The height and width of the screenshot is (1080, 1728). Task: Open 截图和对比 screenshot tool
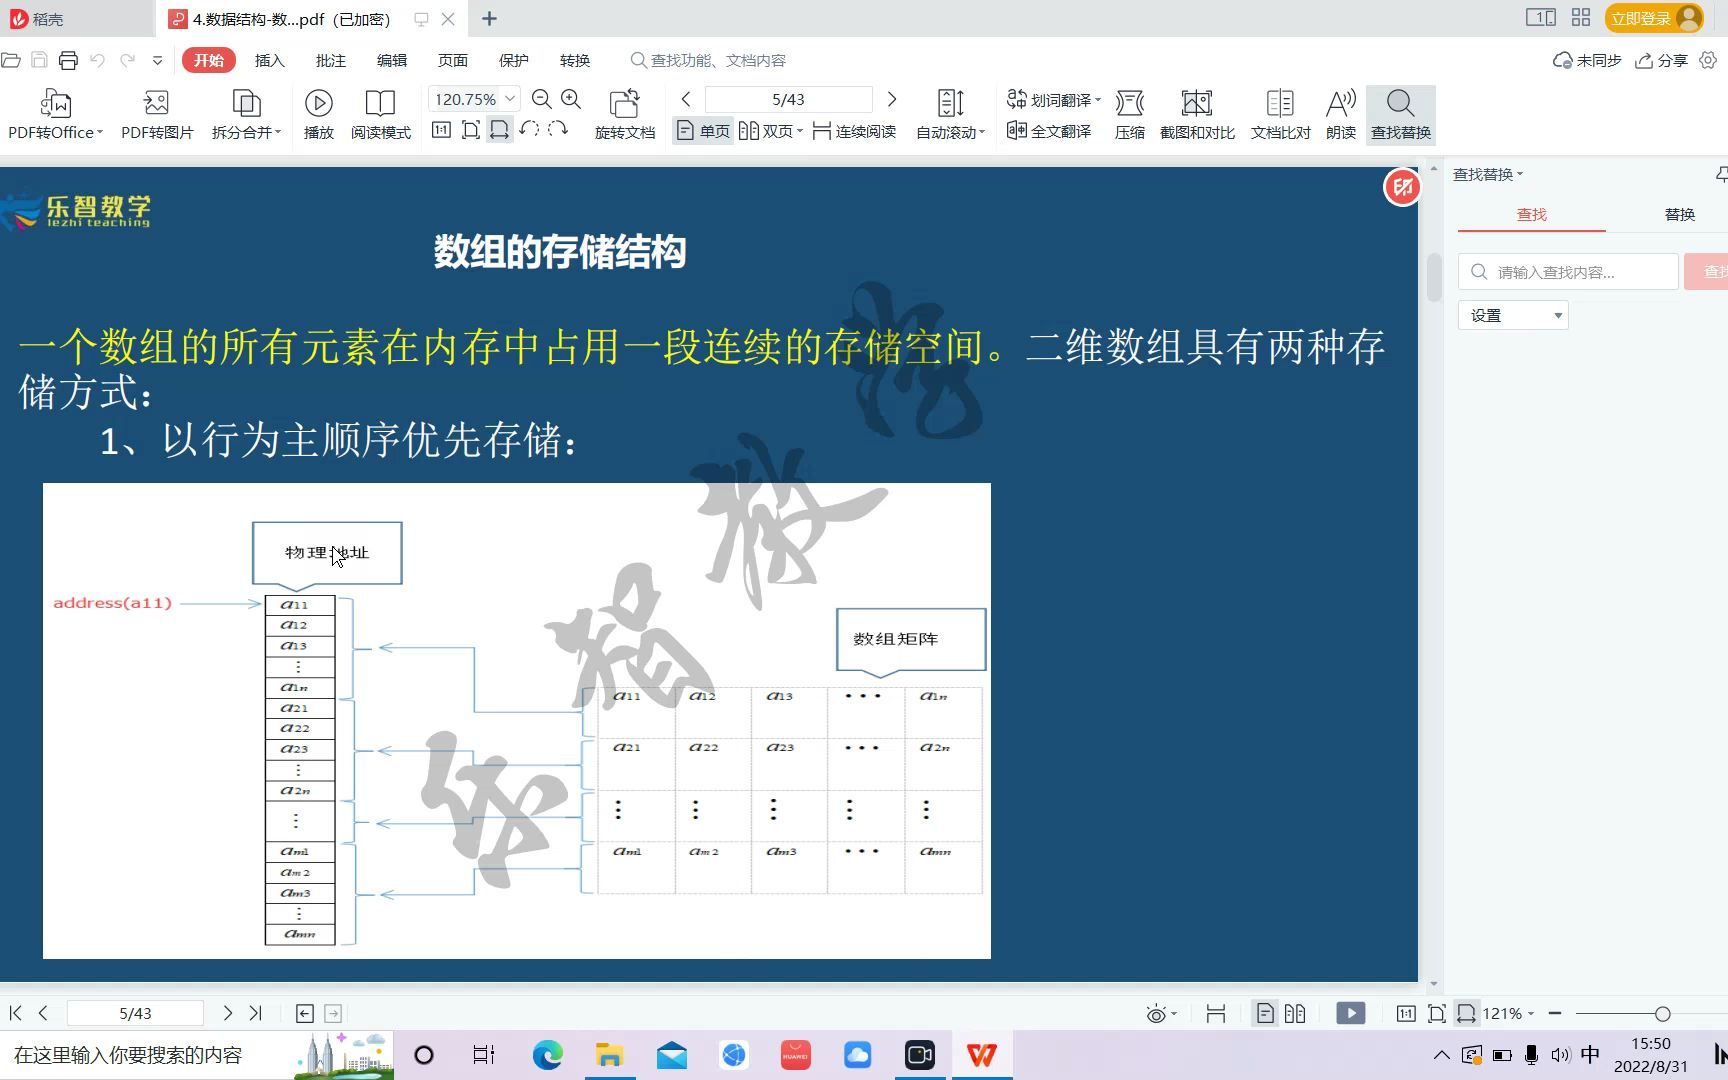(x=1196, y=112)
